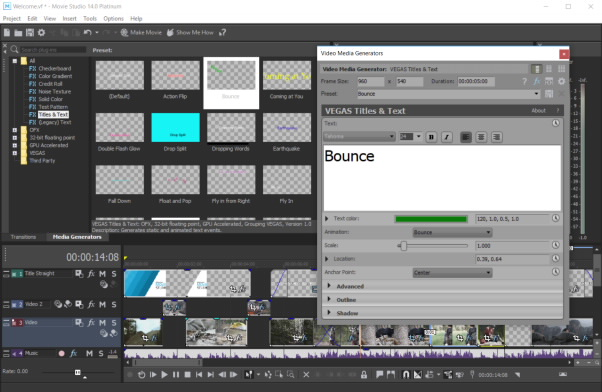Select Credit Roll in the generator list

(x=50, y=84)
